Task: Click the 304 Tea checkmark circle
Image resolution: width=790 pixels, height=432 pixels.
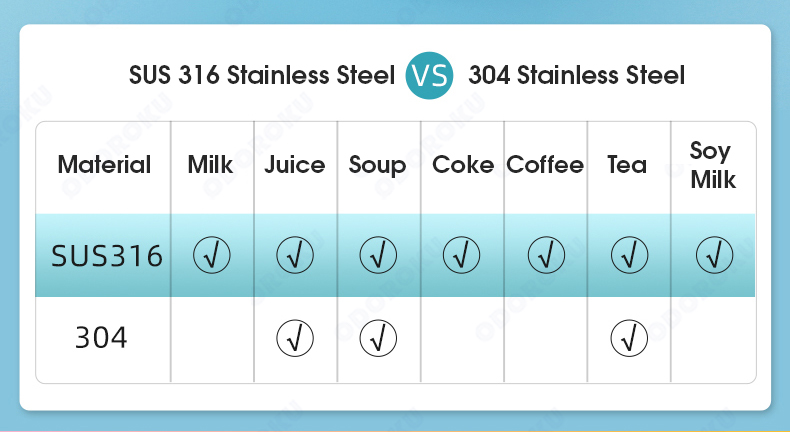Action: click(x=629, y=338)
